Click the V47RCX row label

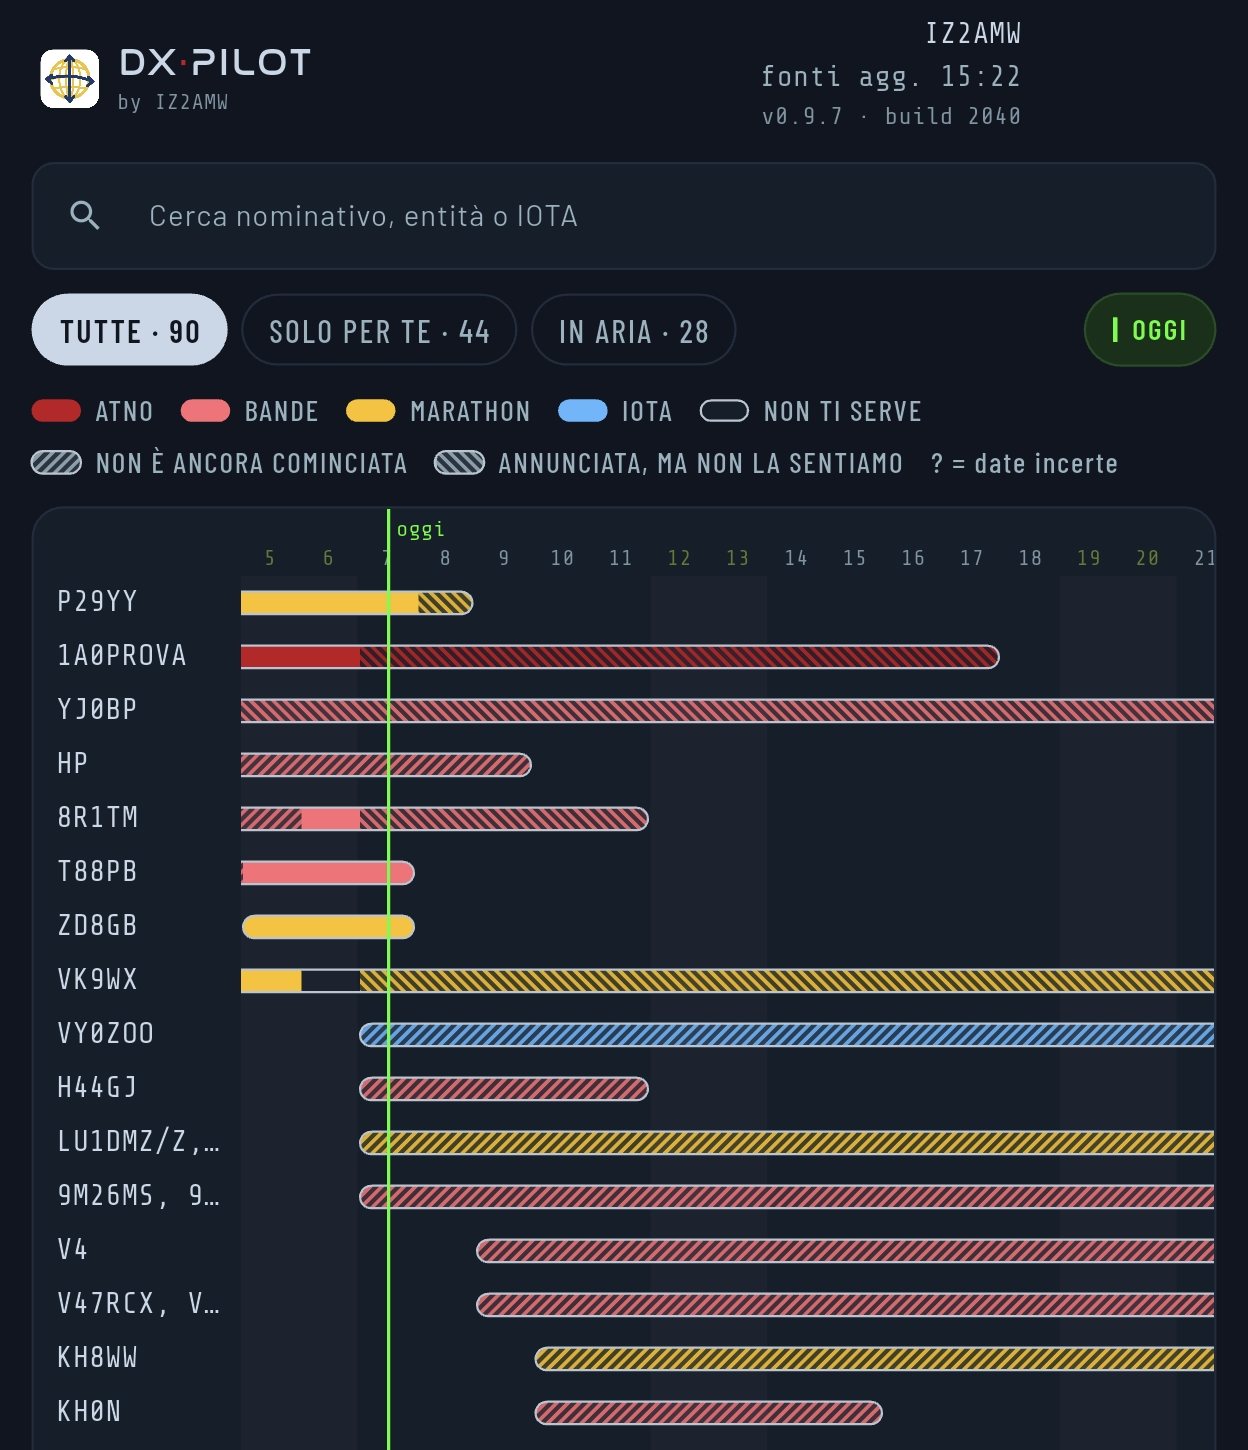tap(138, 1304)
